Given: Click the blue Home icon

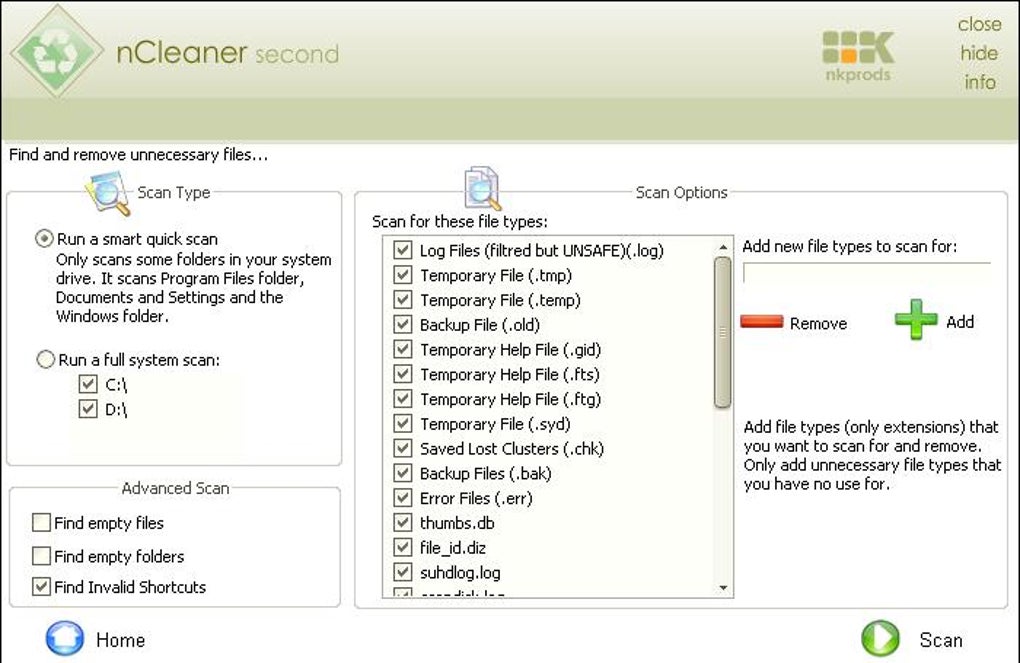Looking at the screenshot, I should tap(64, 638).
